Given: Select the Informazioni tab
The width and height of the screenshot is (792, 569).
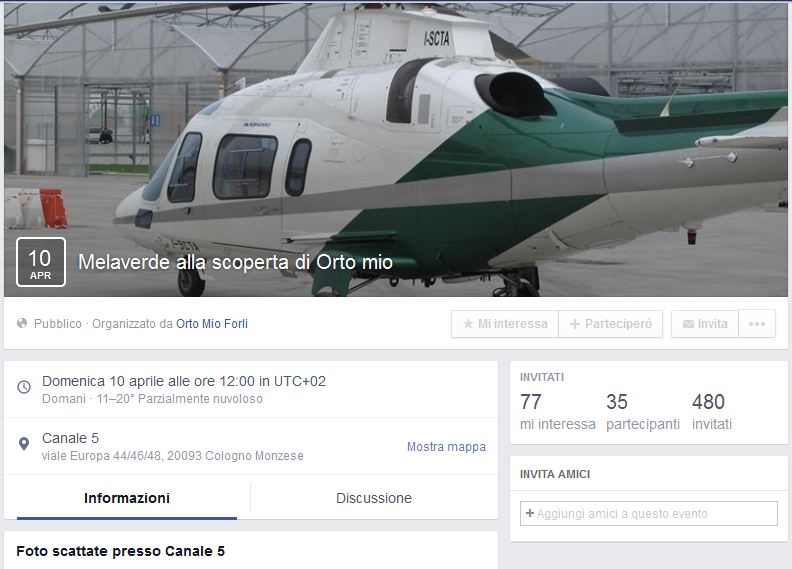Looking at the screenshot, I should pos(127,498).
